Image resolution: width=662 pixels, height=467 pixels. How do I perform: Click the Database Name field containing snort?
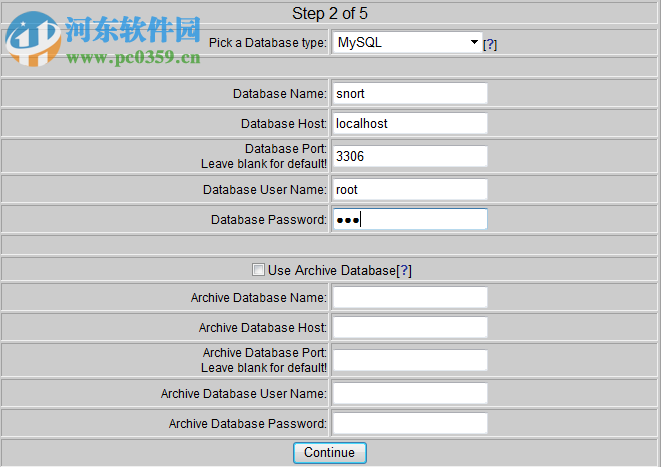tap(410, 94)
